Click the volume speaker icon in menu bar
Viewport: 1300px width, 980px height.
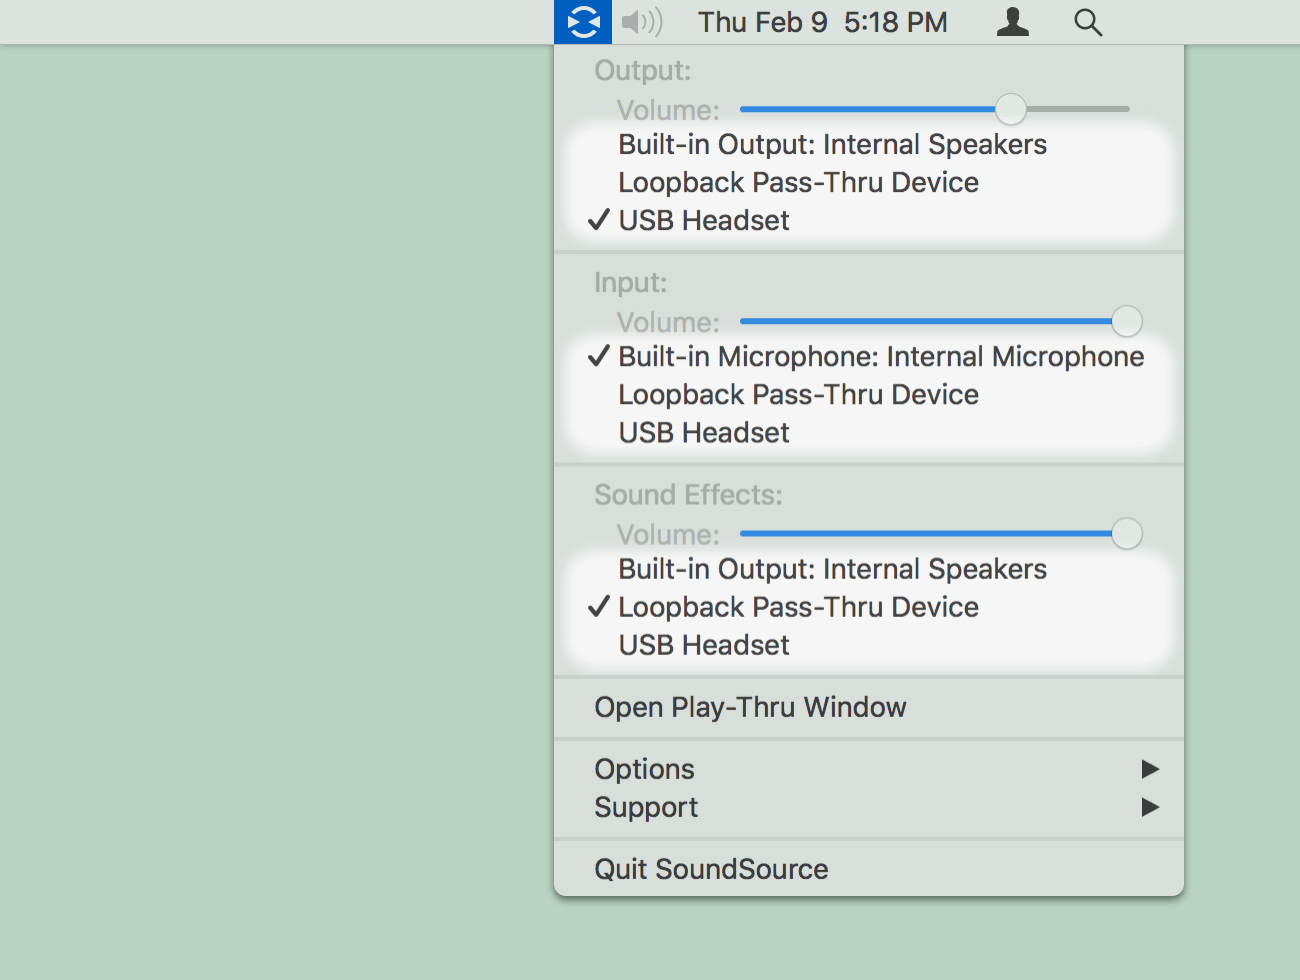click(642, 22)
